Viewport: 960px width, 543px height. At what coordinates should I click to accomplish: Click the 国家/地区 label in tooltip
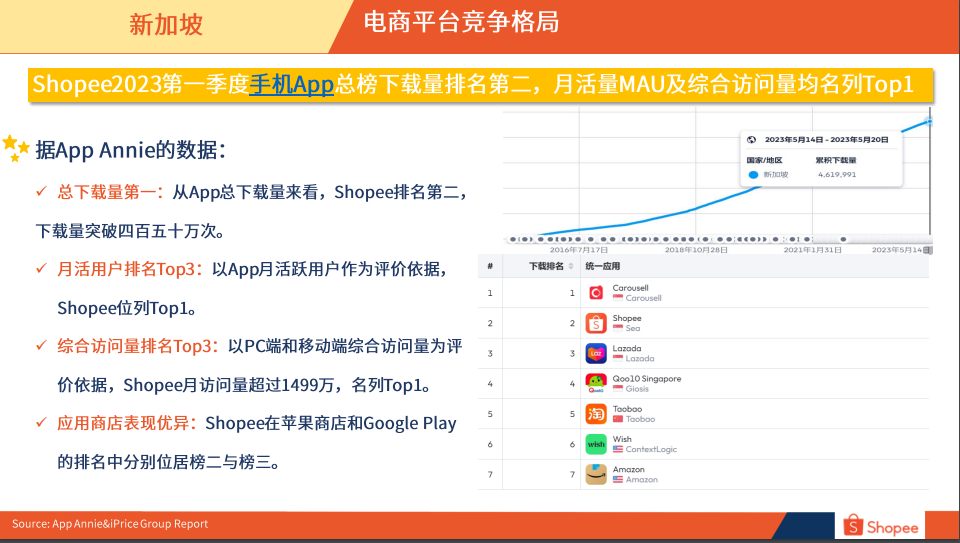point(764,160)
